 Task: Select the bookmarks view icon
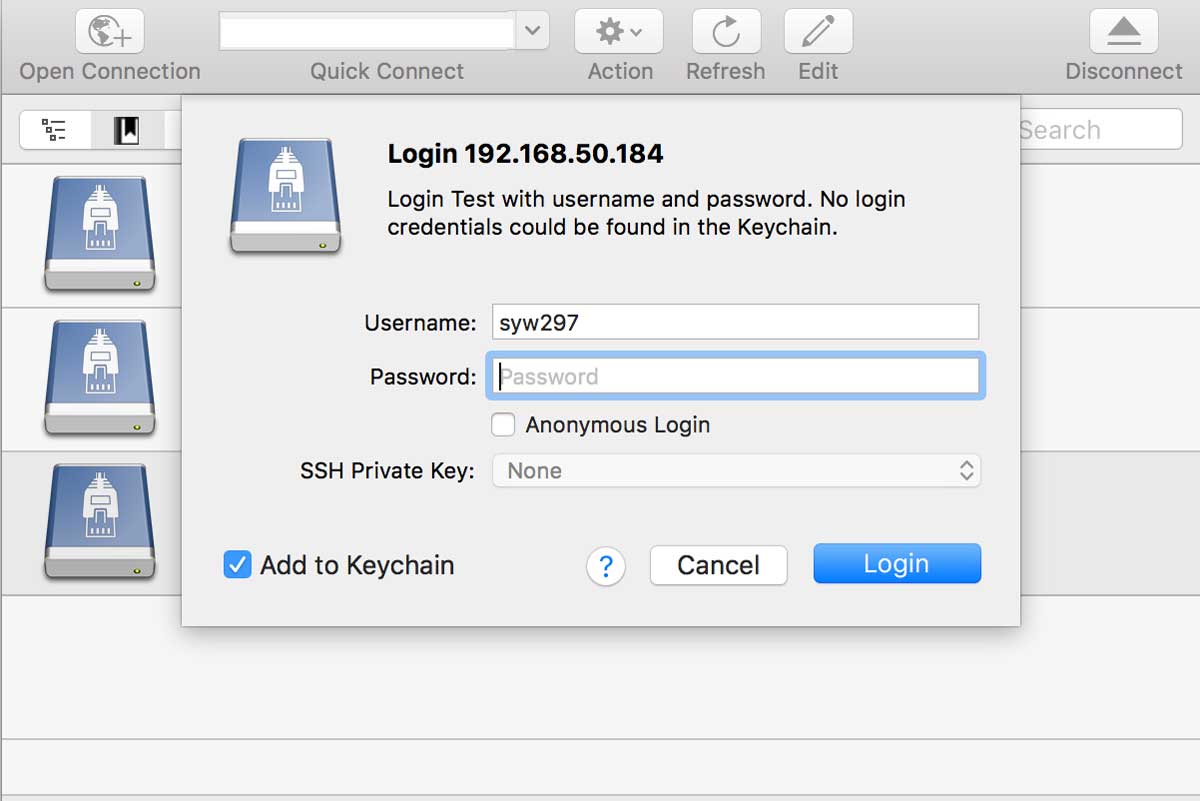point(126,130)
